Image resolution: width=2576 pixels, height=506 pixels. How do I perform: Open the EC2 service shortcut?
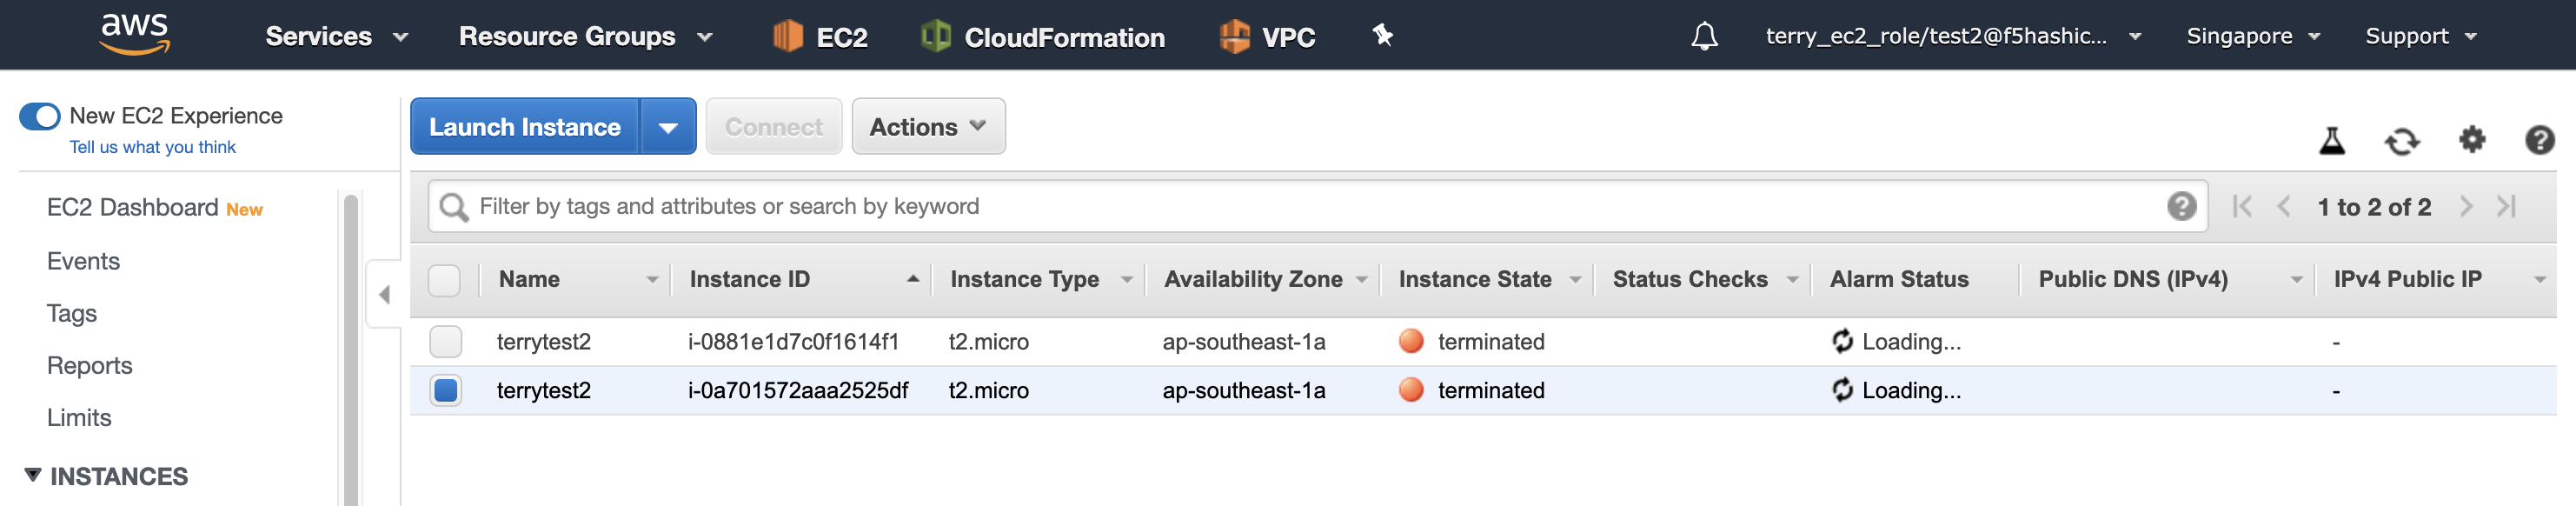click(x=820, y=37)
